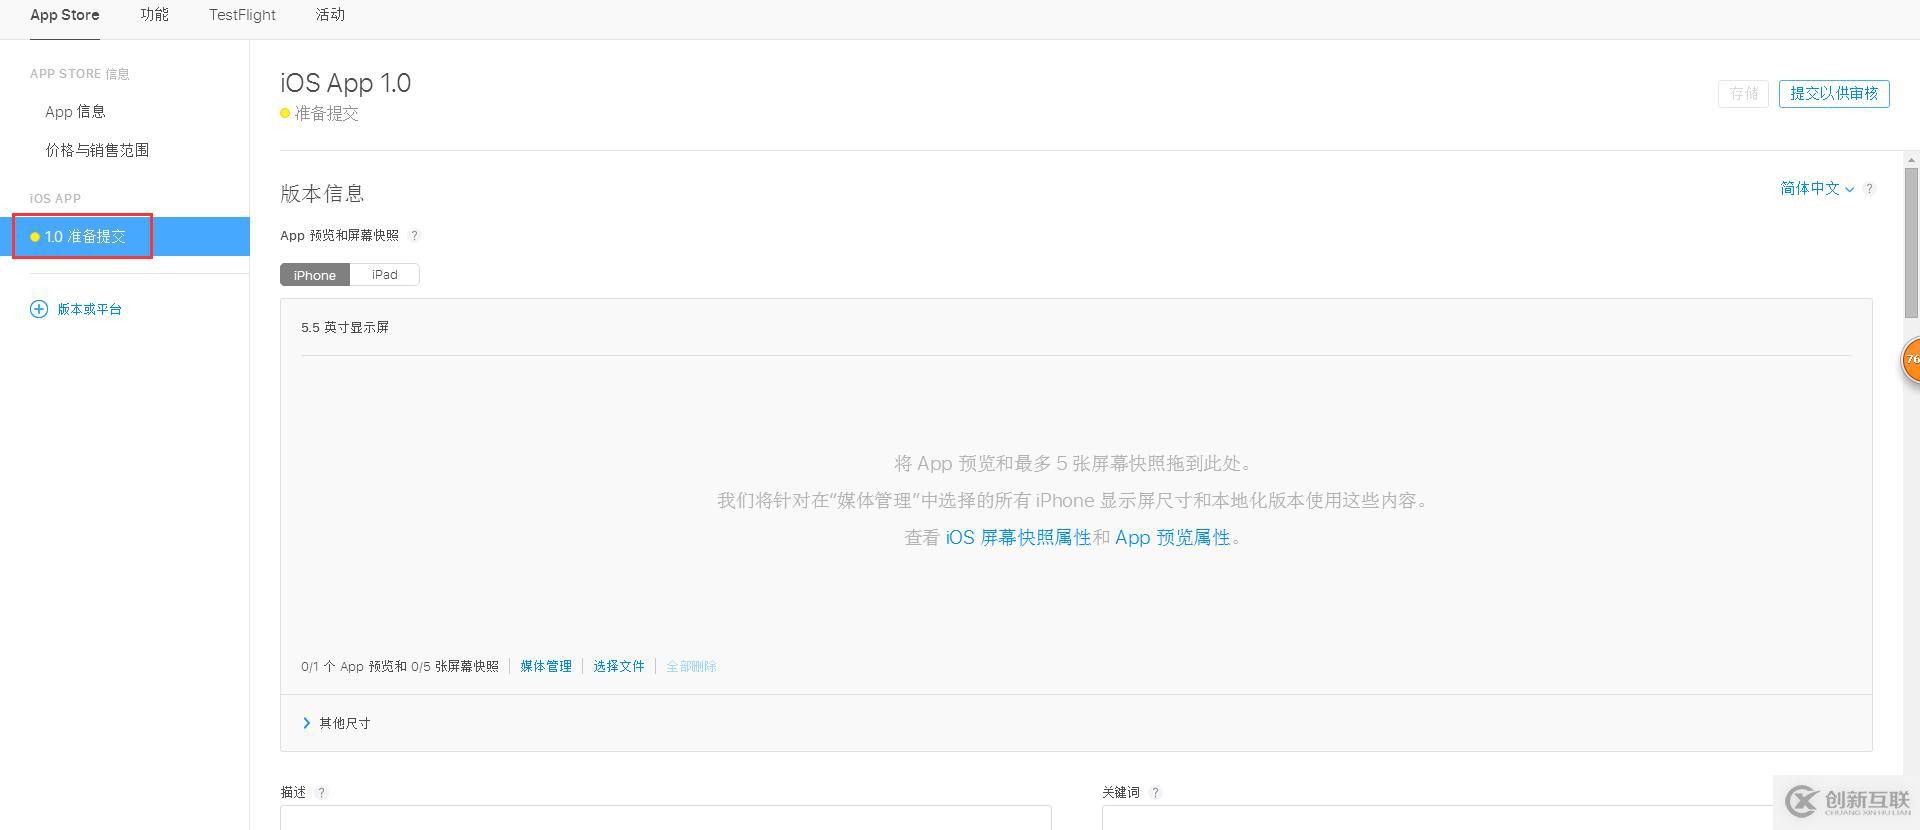Screen dimensions: 1920x830
Task: Click scrollbar up arrow at top
Action: 1911,160
